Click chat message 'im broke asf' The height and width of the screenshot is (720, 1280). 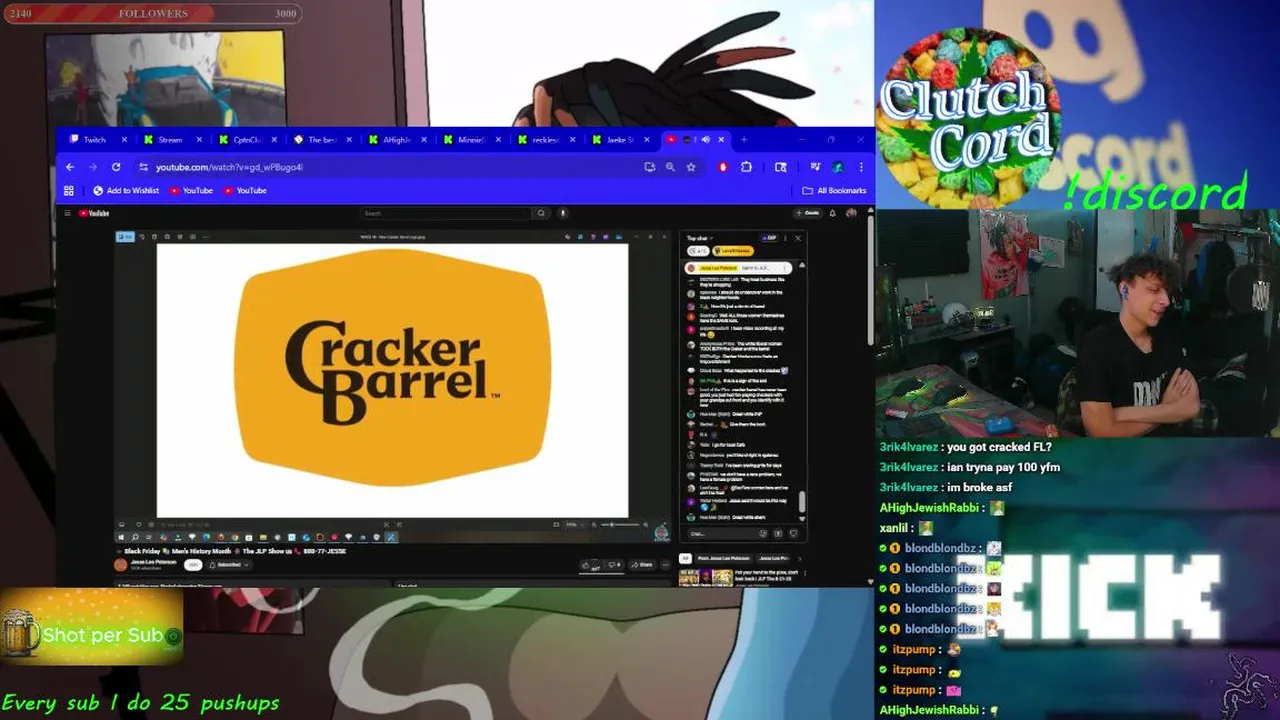(x=979, y=487)
